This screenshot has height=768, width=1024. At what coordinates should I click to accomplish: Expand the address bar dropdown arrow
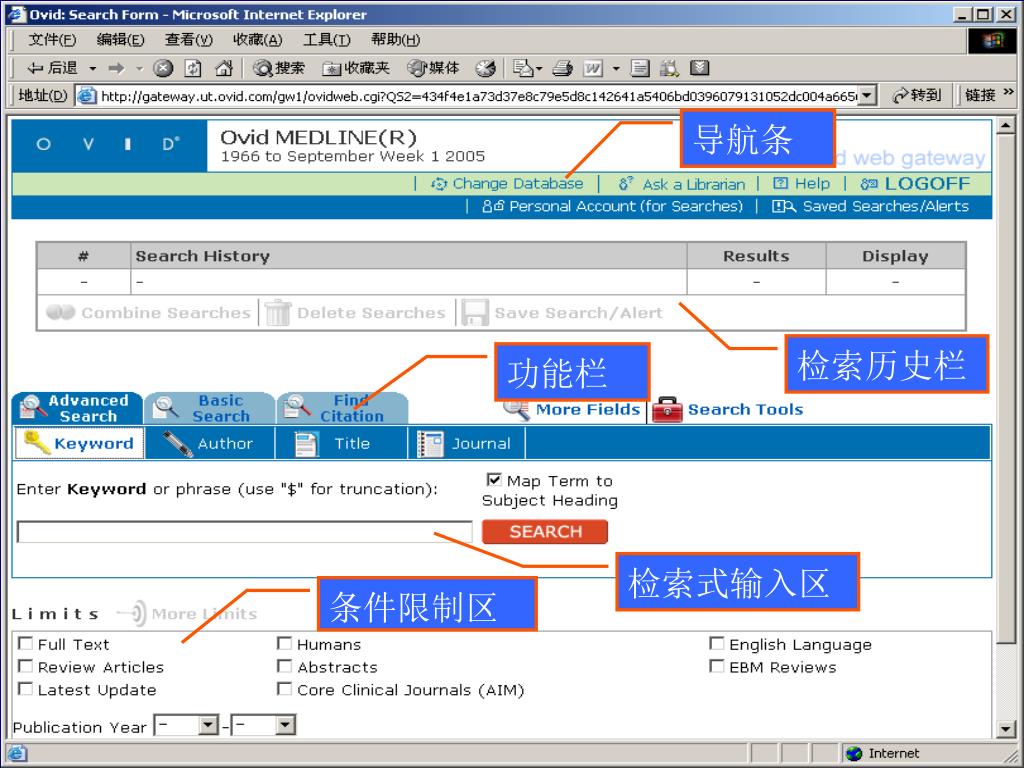pos(866,96)
